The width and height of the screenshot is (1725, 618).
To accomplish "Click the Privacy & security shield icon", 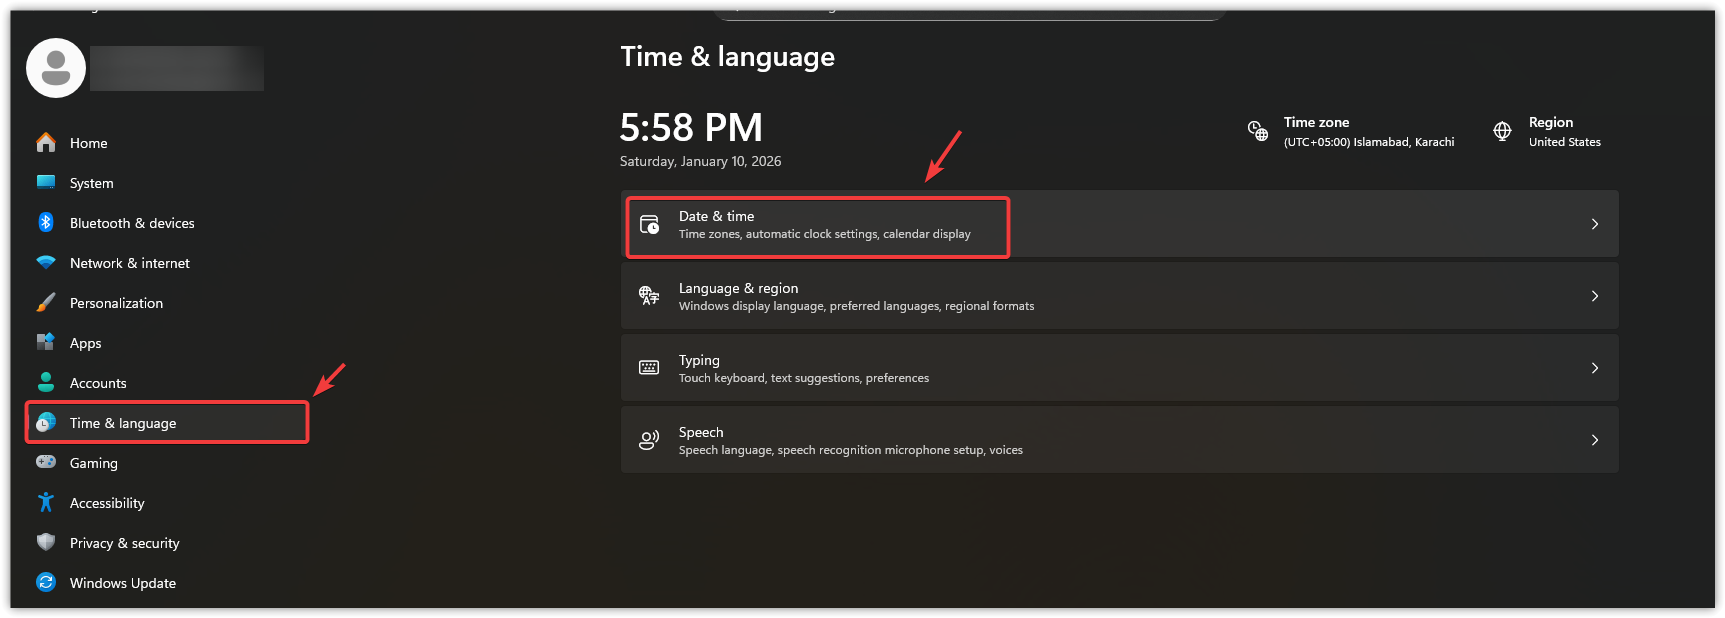I will tap(46, 542).
